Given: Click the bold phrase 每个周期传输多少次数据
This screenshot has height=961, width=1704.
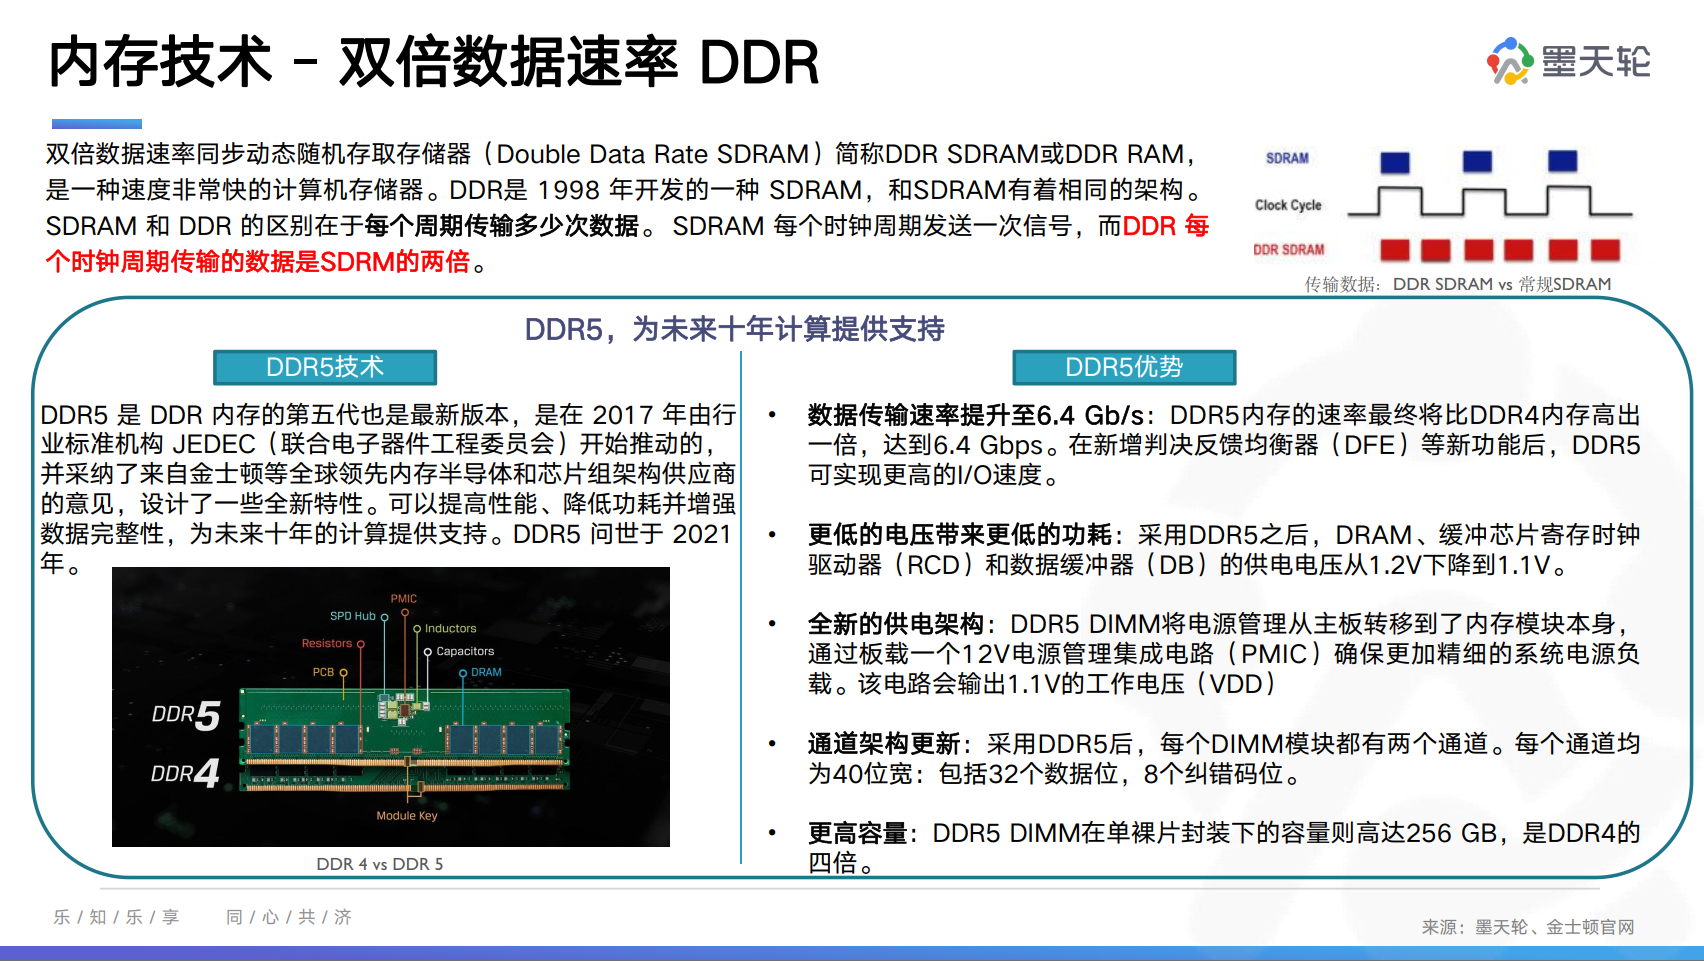Looking at the screenshot, I should click(502, 226).
